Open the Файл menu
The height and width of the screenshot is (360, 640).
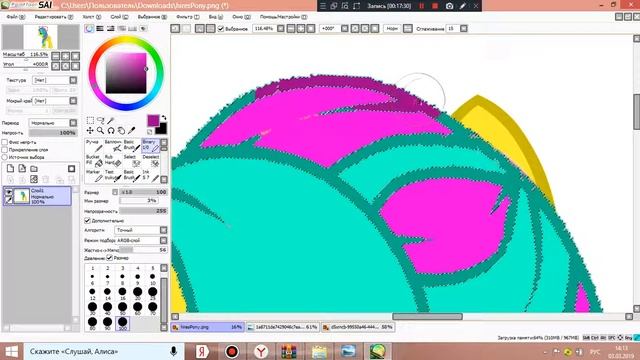click(16, 17)
